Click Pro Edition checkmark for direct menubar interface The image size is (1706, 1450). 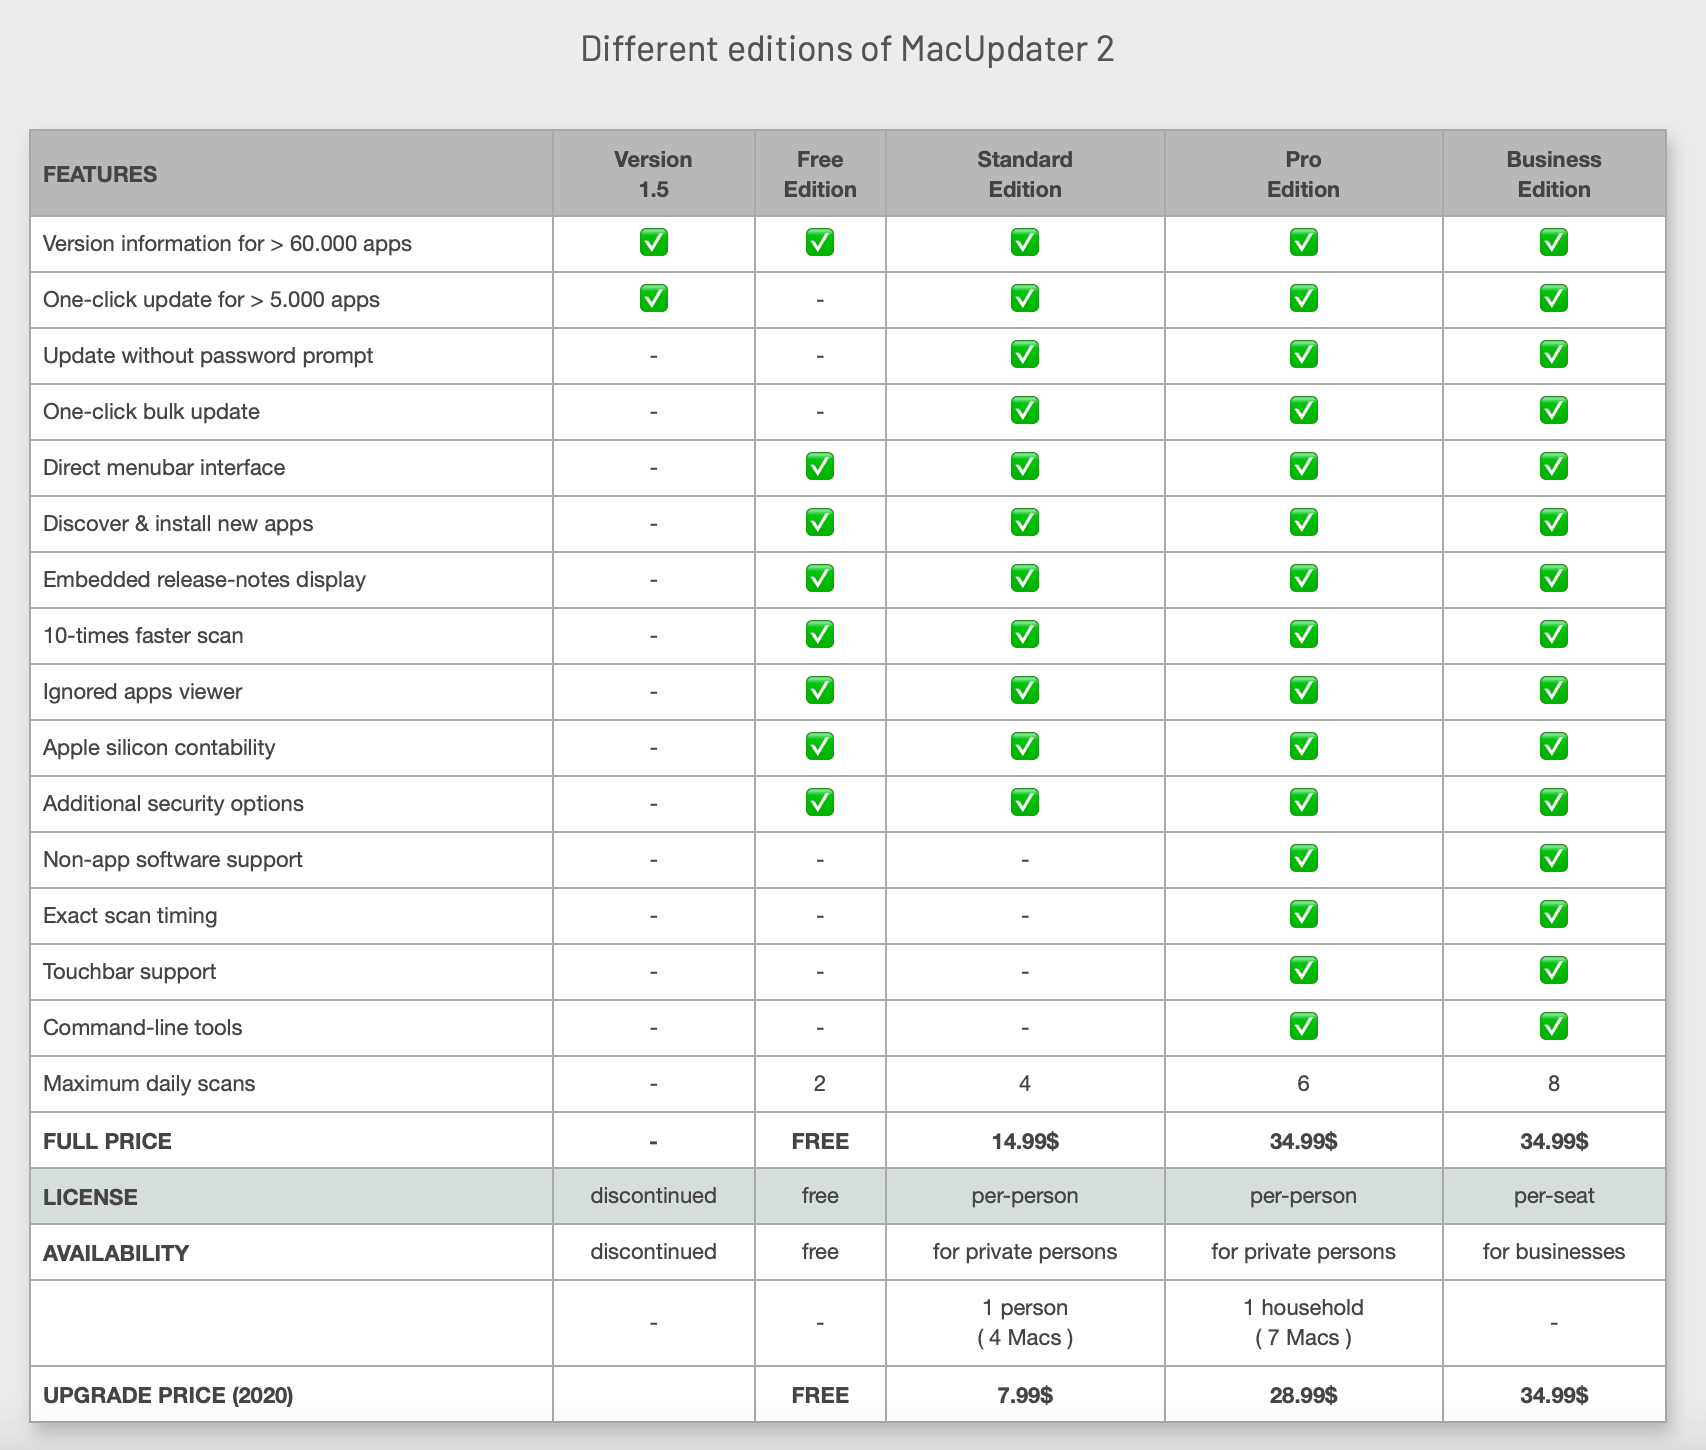[1303, 467]
